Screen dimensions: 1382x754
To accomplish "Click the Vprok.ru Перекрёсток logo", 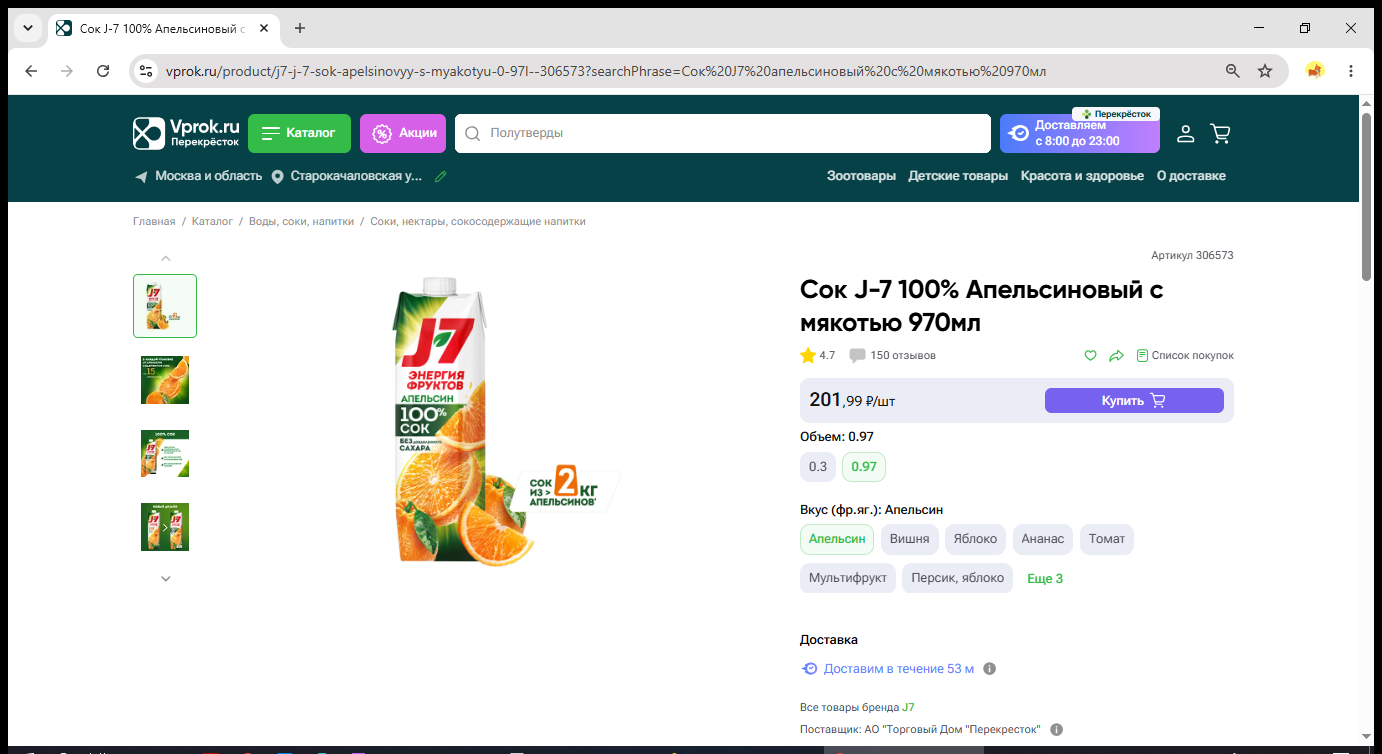I will pos(187,133).
